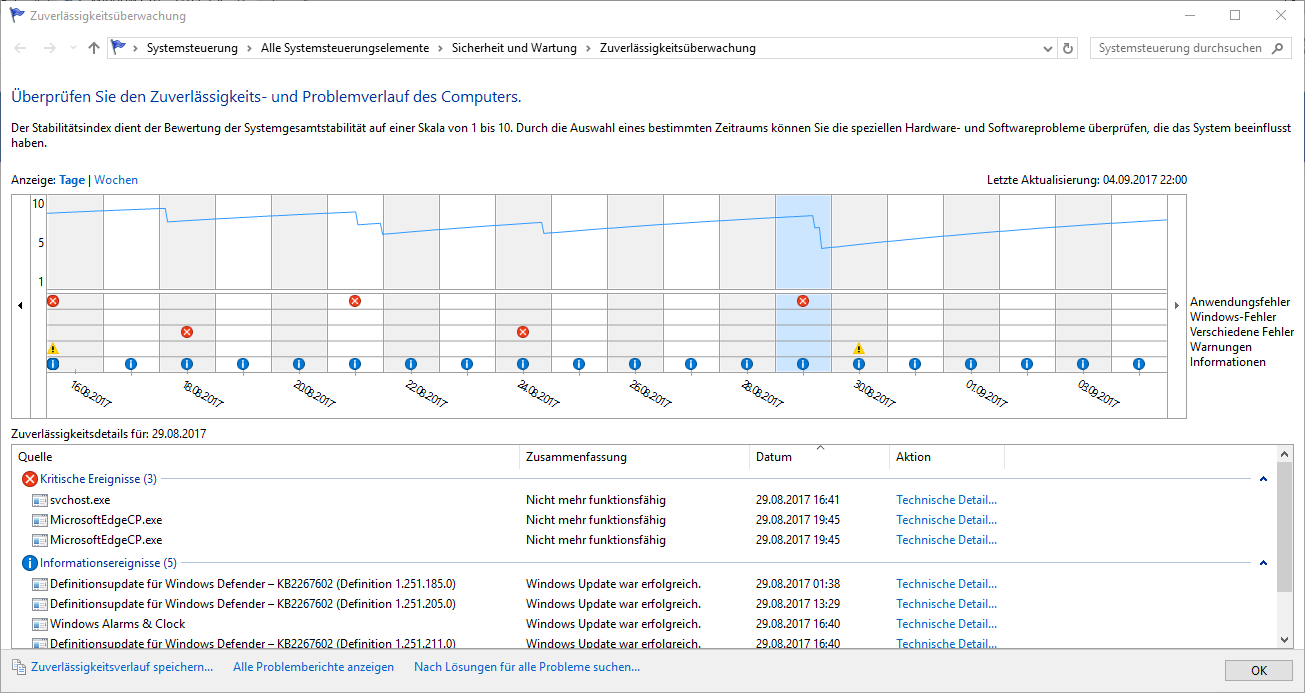Expand chevron after Alle Systemsteuerungselemente breadcrumb
The width and height of the screenshot is (1305, 693).
tap(440, 48)
